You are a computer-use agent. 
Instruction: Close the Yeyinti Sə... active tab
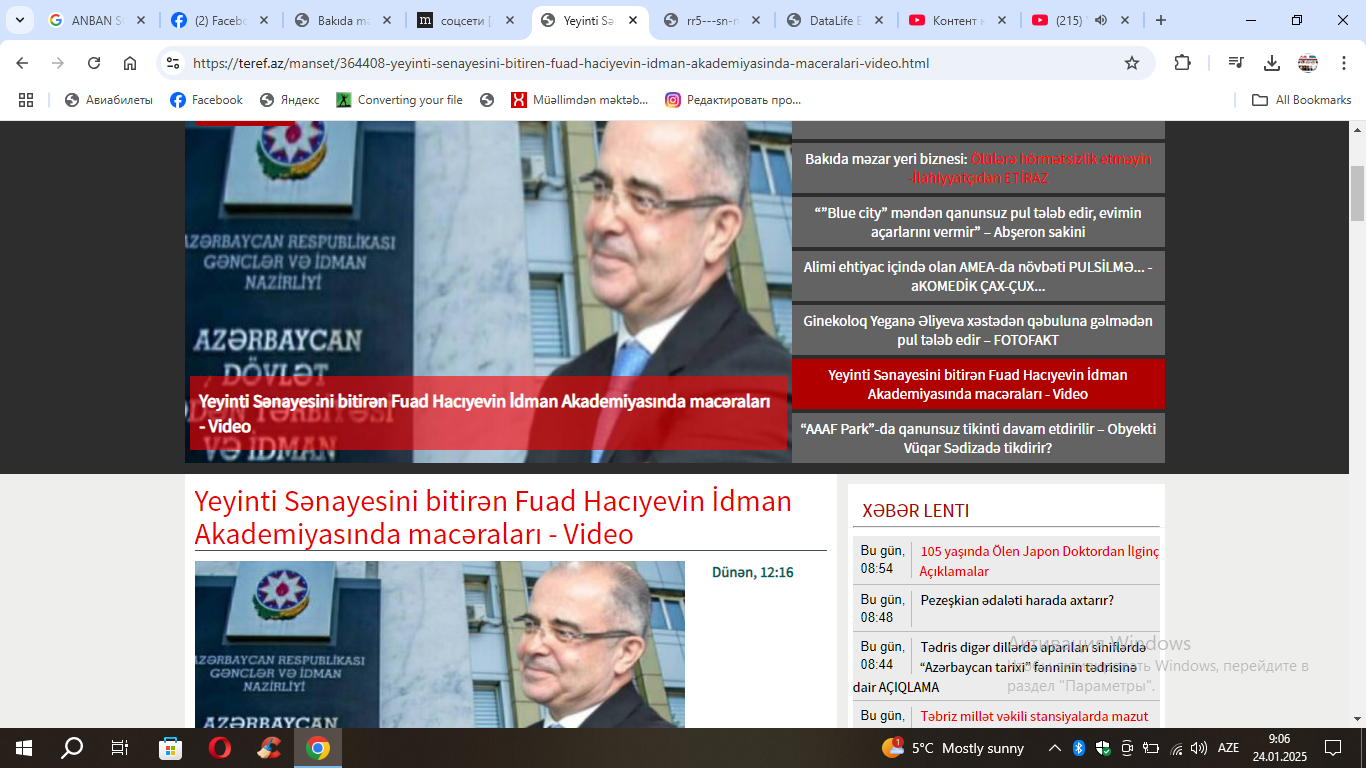(x=632, y=20)
